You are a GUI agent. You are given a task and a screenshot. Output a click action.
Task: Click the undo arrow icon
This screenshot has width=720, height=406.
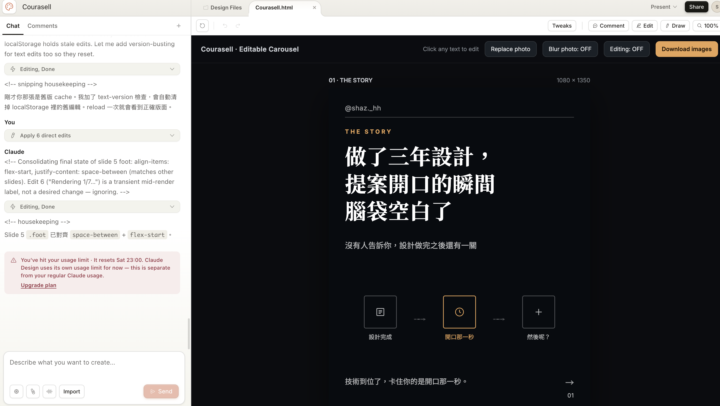point(225,26)
